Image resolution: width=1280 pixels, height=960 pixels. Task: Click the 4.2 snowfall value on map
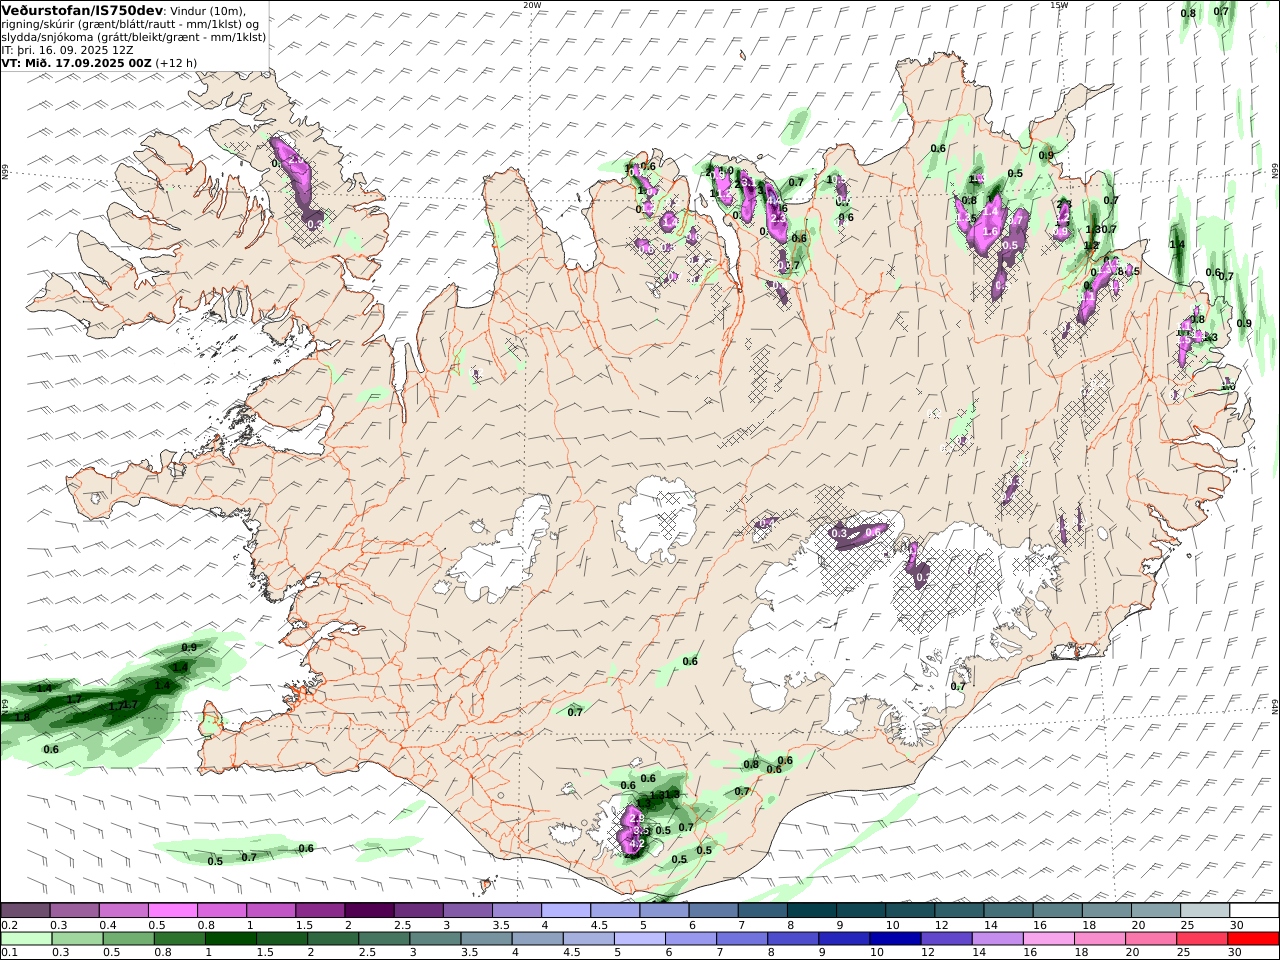[636, 843]
